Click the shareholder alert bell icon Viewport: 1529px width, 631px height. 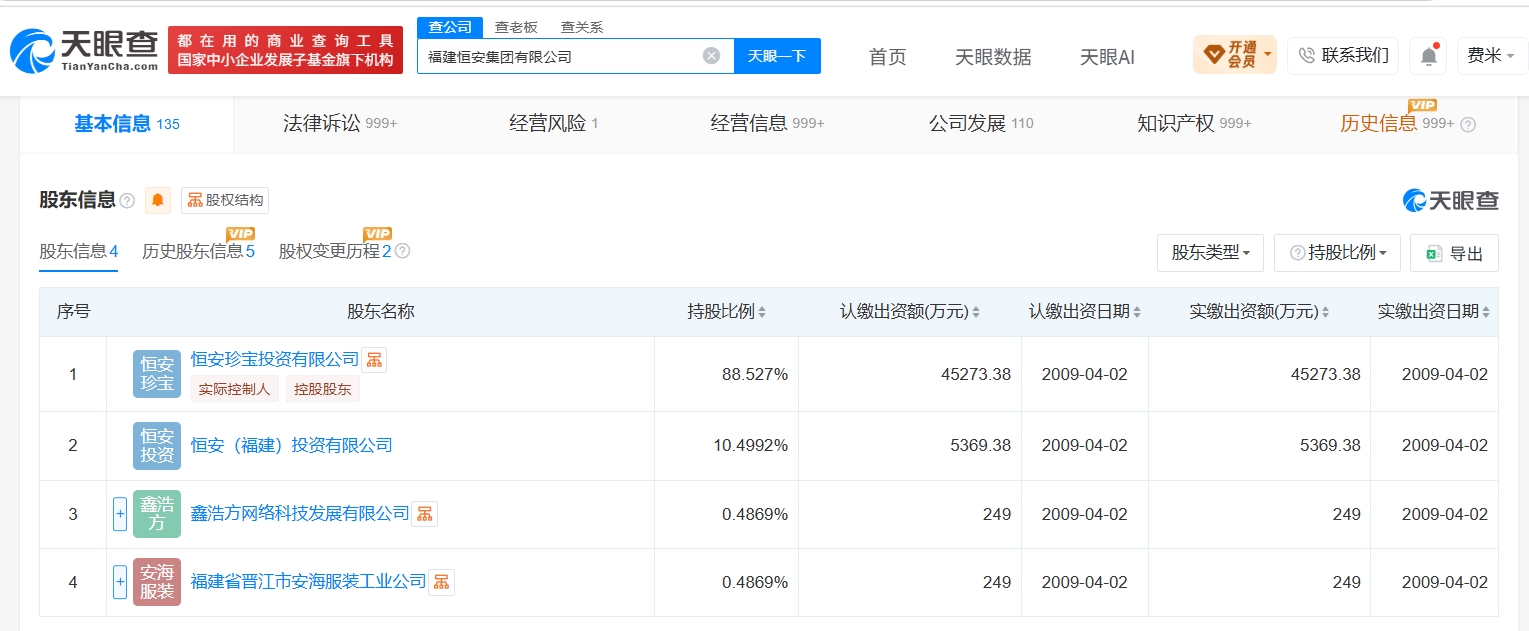pos(158,200)
